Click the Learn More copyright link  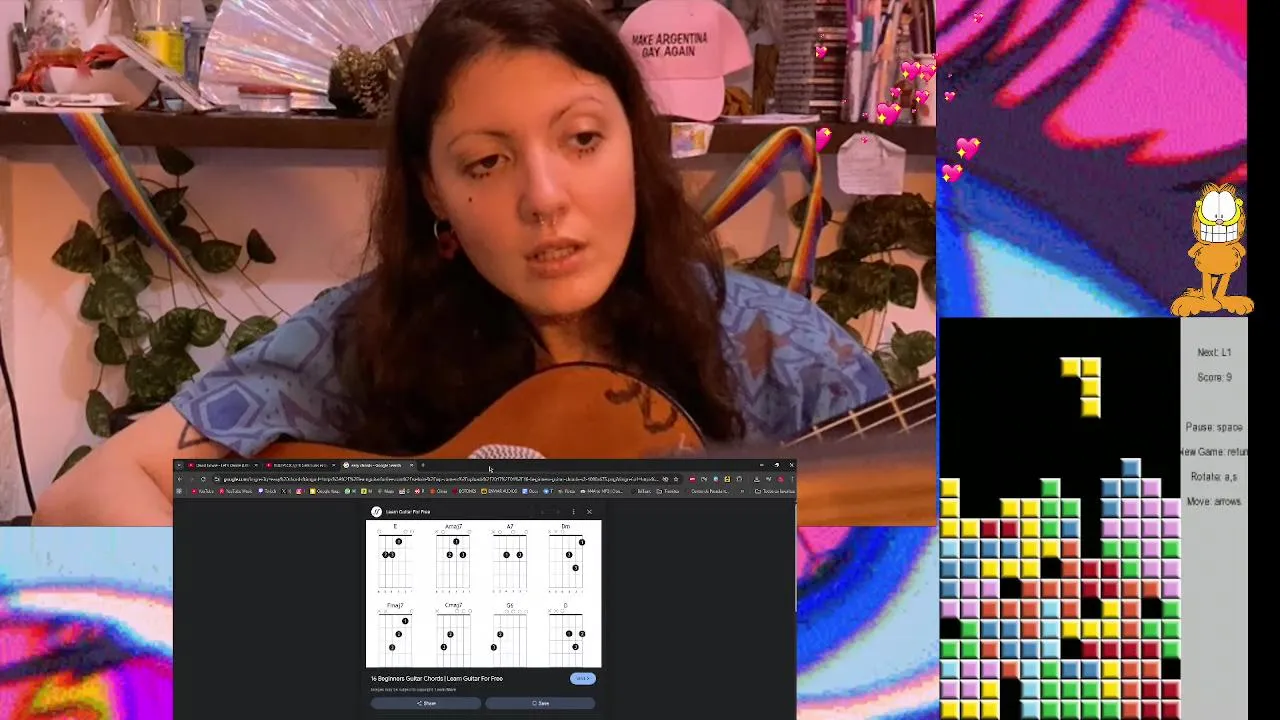tap(445, 689)
